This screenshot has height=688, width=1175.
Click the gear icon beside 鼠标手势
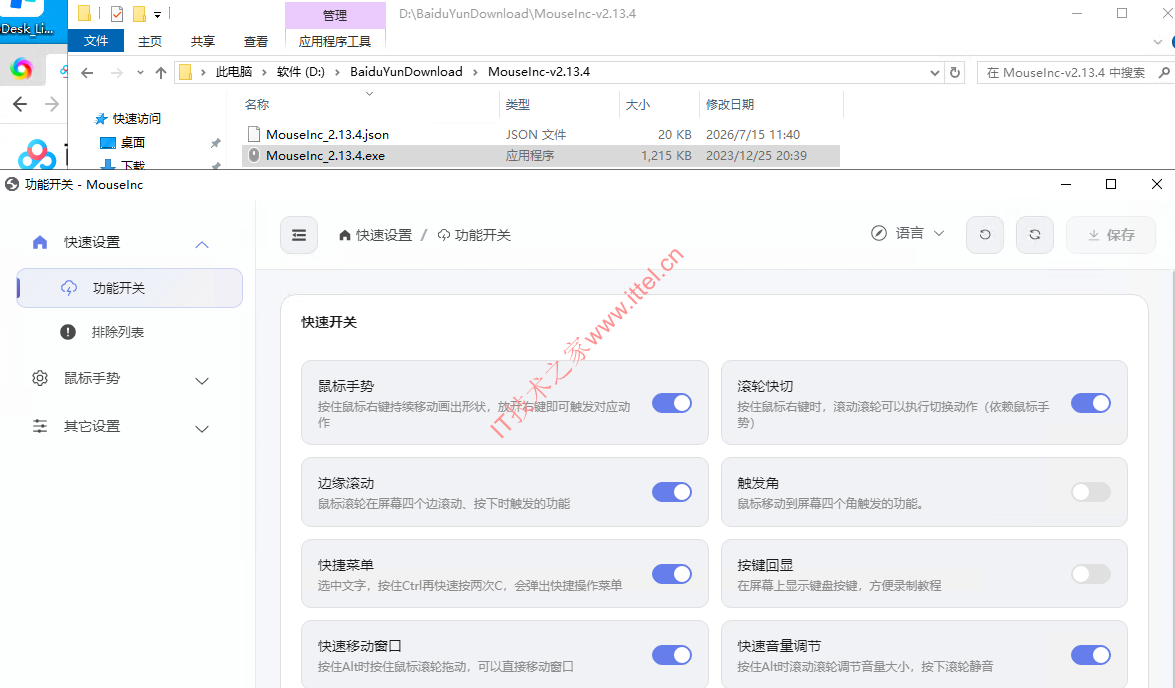[x=40, y=378]
